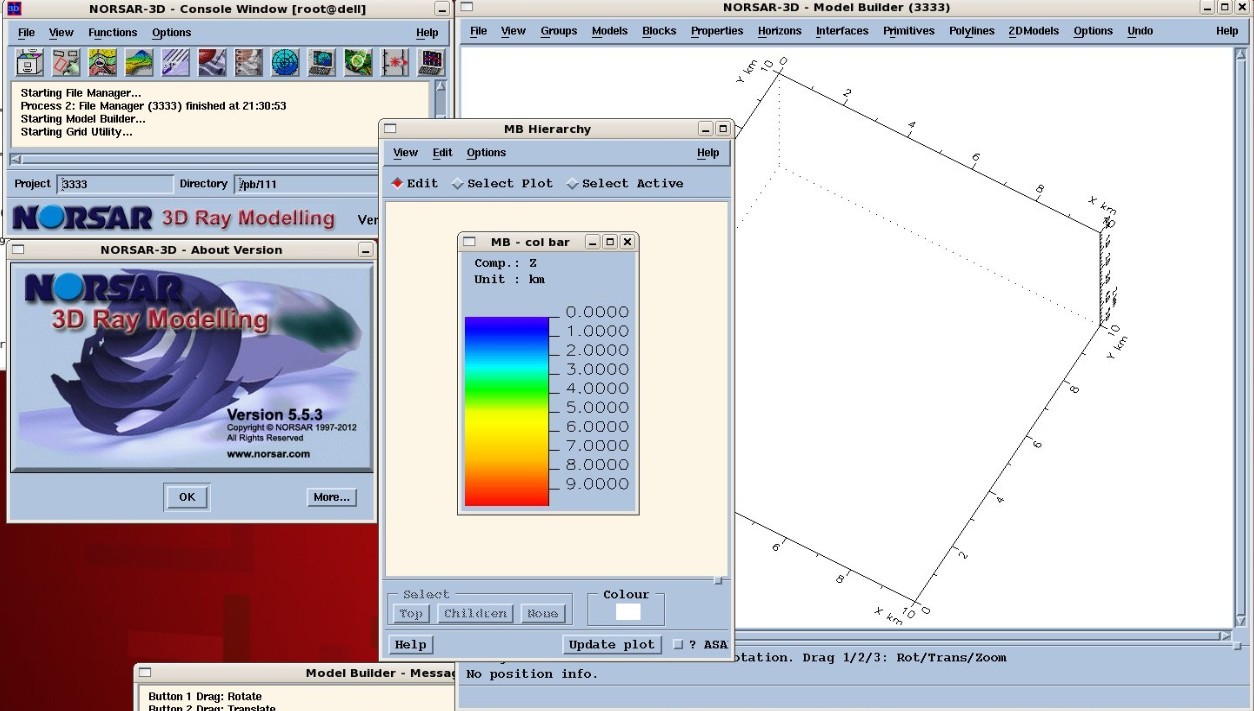The image size is (1254, 711).
Task: Open Horizons menu in Model Builder
Action: (780, 31)
